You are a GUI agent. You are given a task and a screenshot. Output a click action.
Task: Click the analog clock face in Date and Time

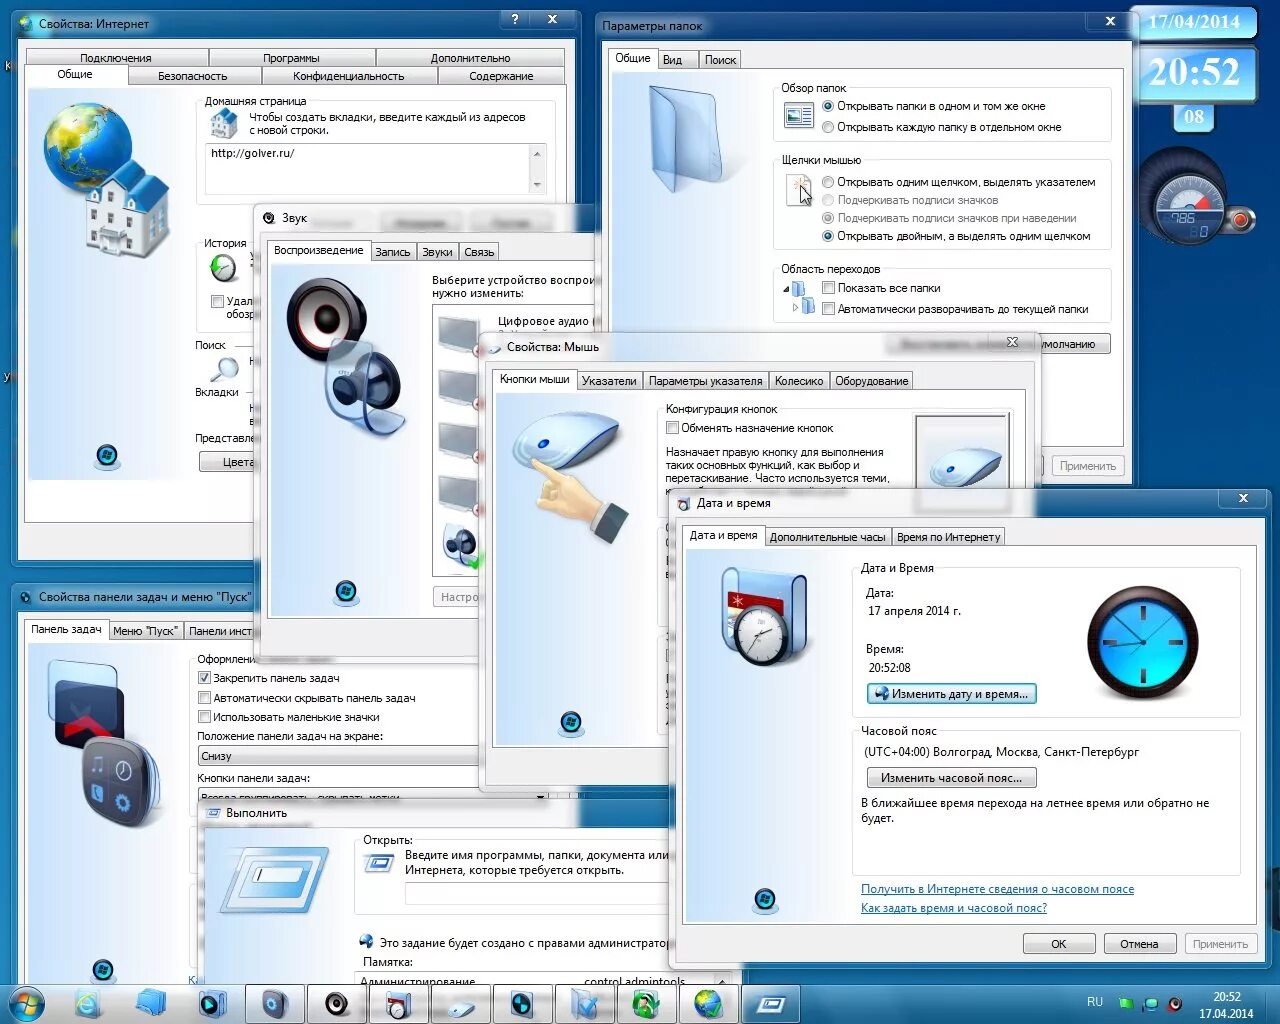[1142, 642]
